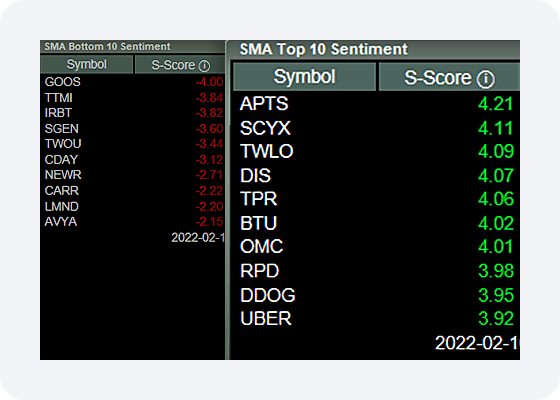Click the -3.12 score value
Image resolution: width=560 pixels, height=400 pixels.
209,159
